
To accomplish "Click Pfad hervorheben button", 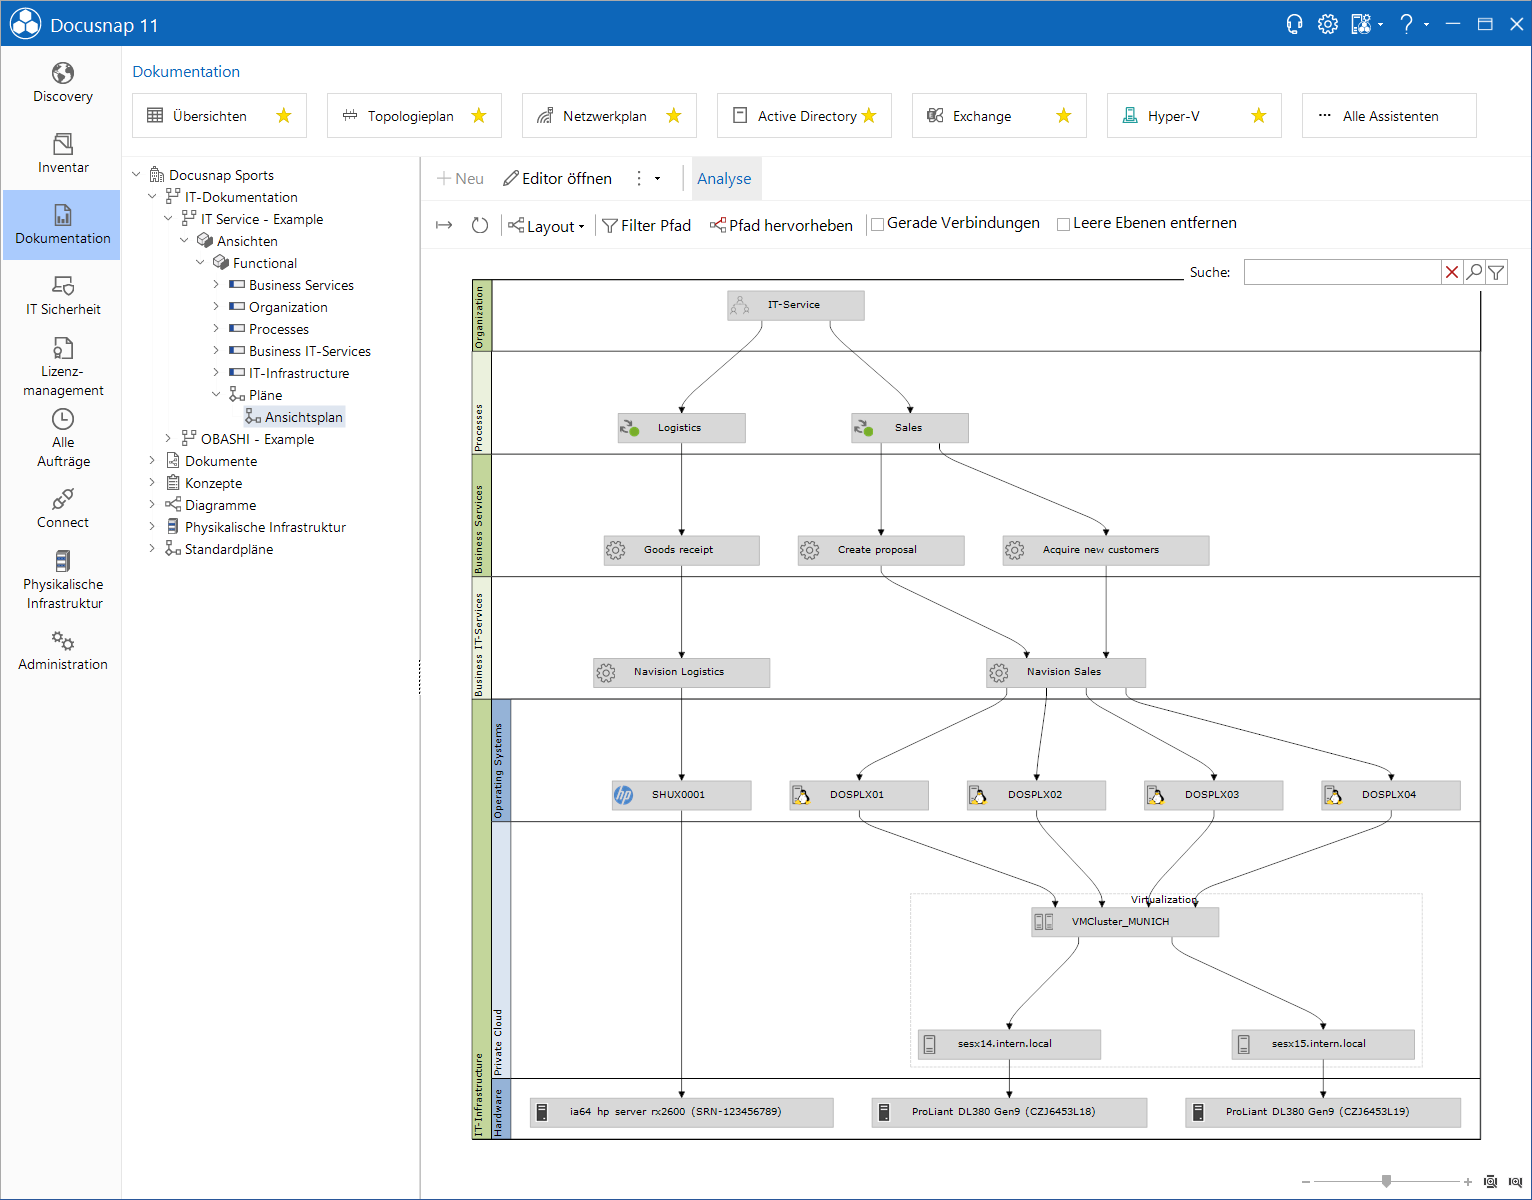I will (x=781, y=226).
